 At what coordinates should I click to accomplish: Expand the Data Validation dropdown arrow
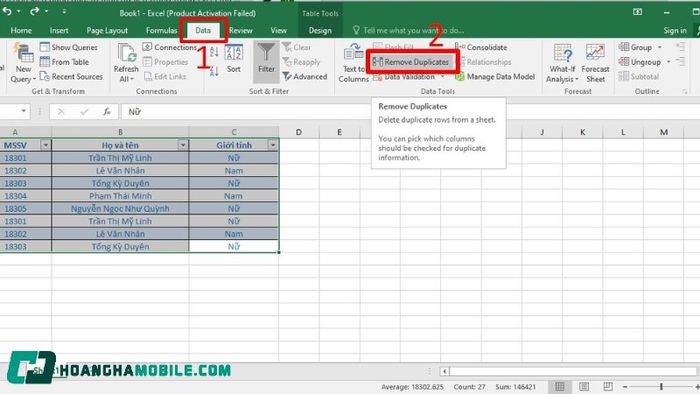[x=442, y=77]
